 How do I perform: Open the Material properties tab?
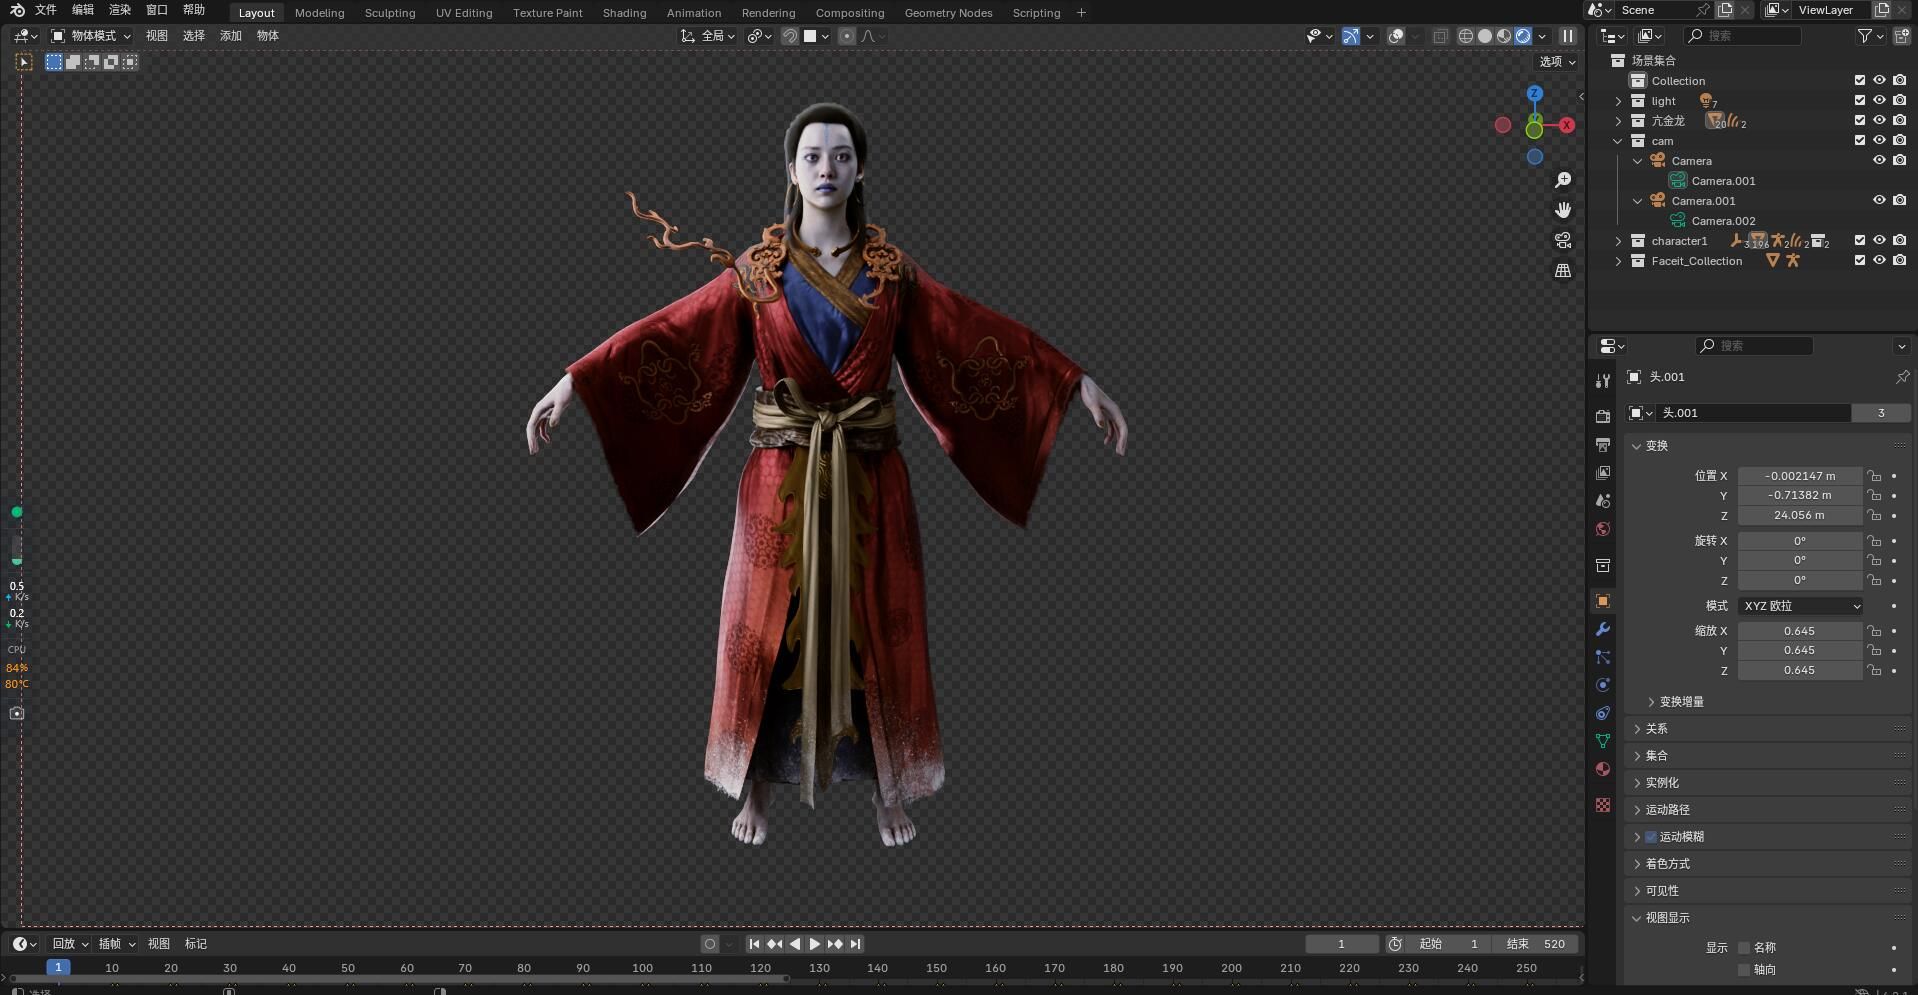(x=1603, y=769)
